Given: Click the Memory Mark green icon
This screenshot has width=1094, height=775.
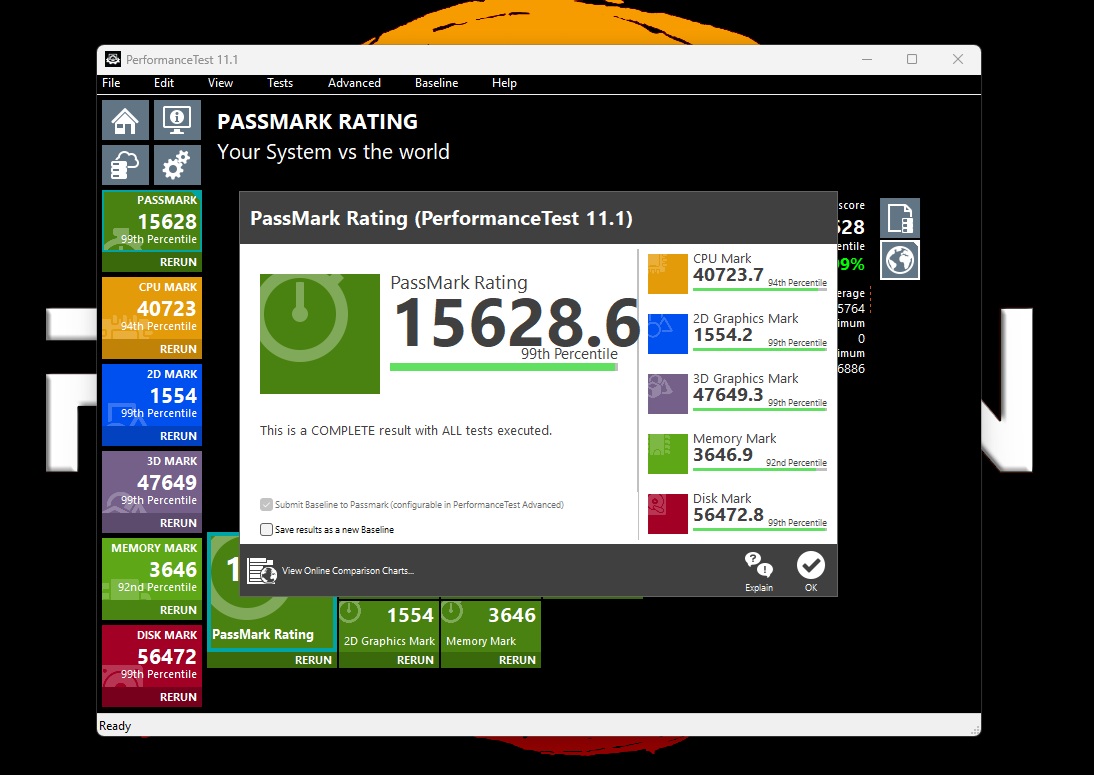Looking at the screenshot, I should tap(668, 453).
